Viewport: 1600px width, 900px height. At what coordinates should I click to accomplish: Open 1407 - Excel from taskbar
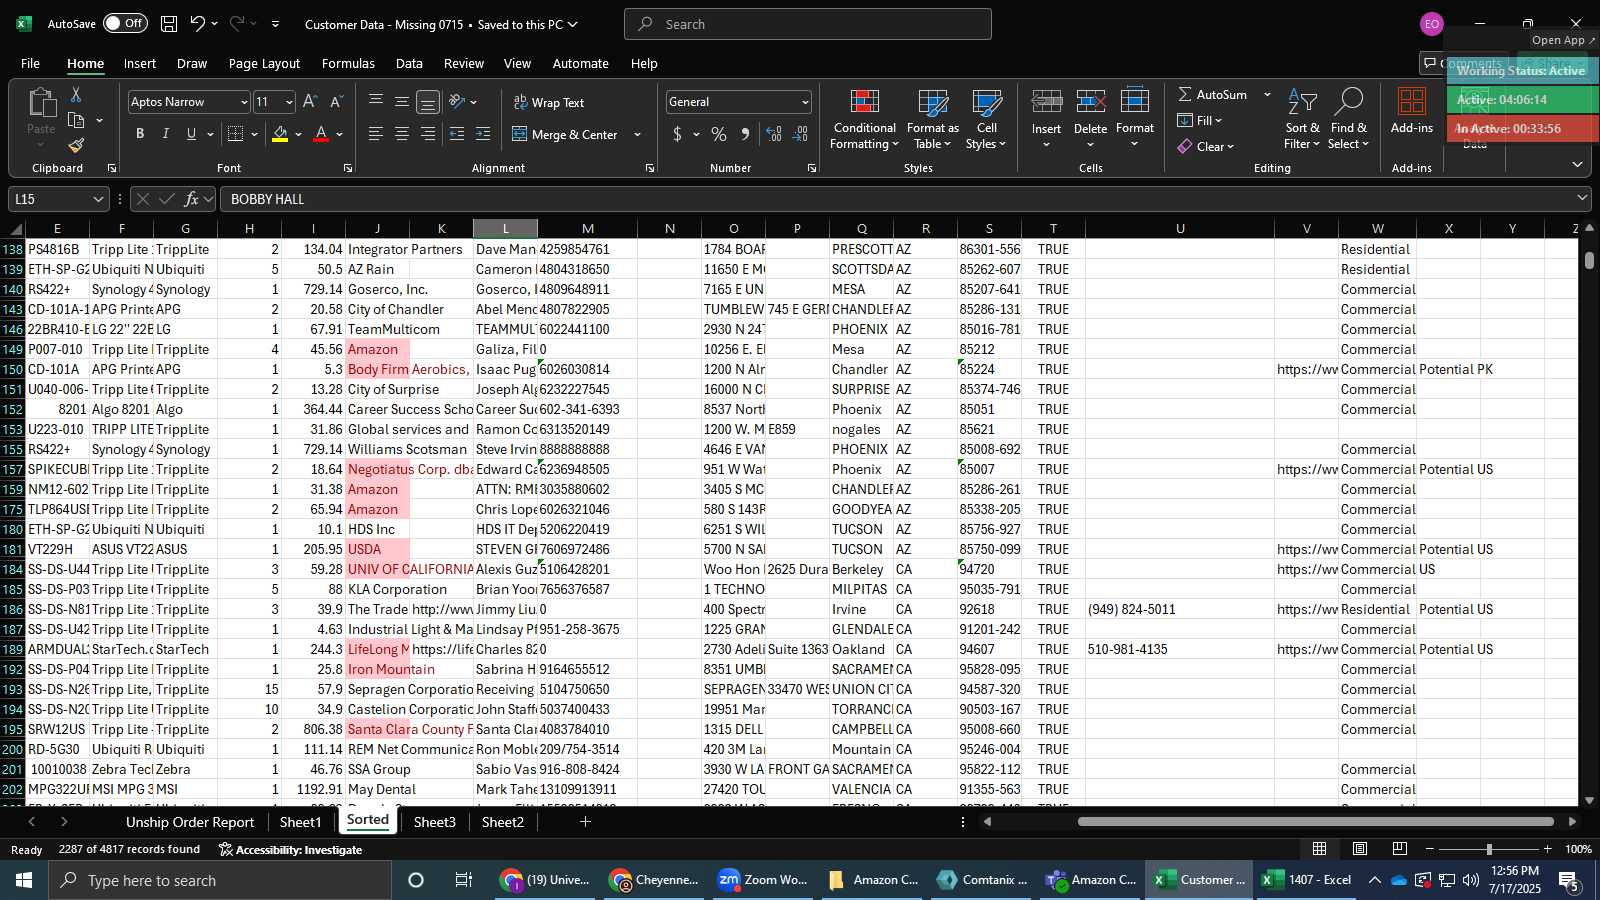(x=1309, y=880)
